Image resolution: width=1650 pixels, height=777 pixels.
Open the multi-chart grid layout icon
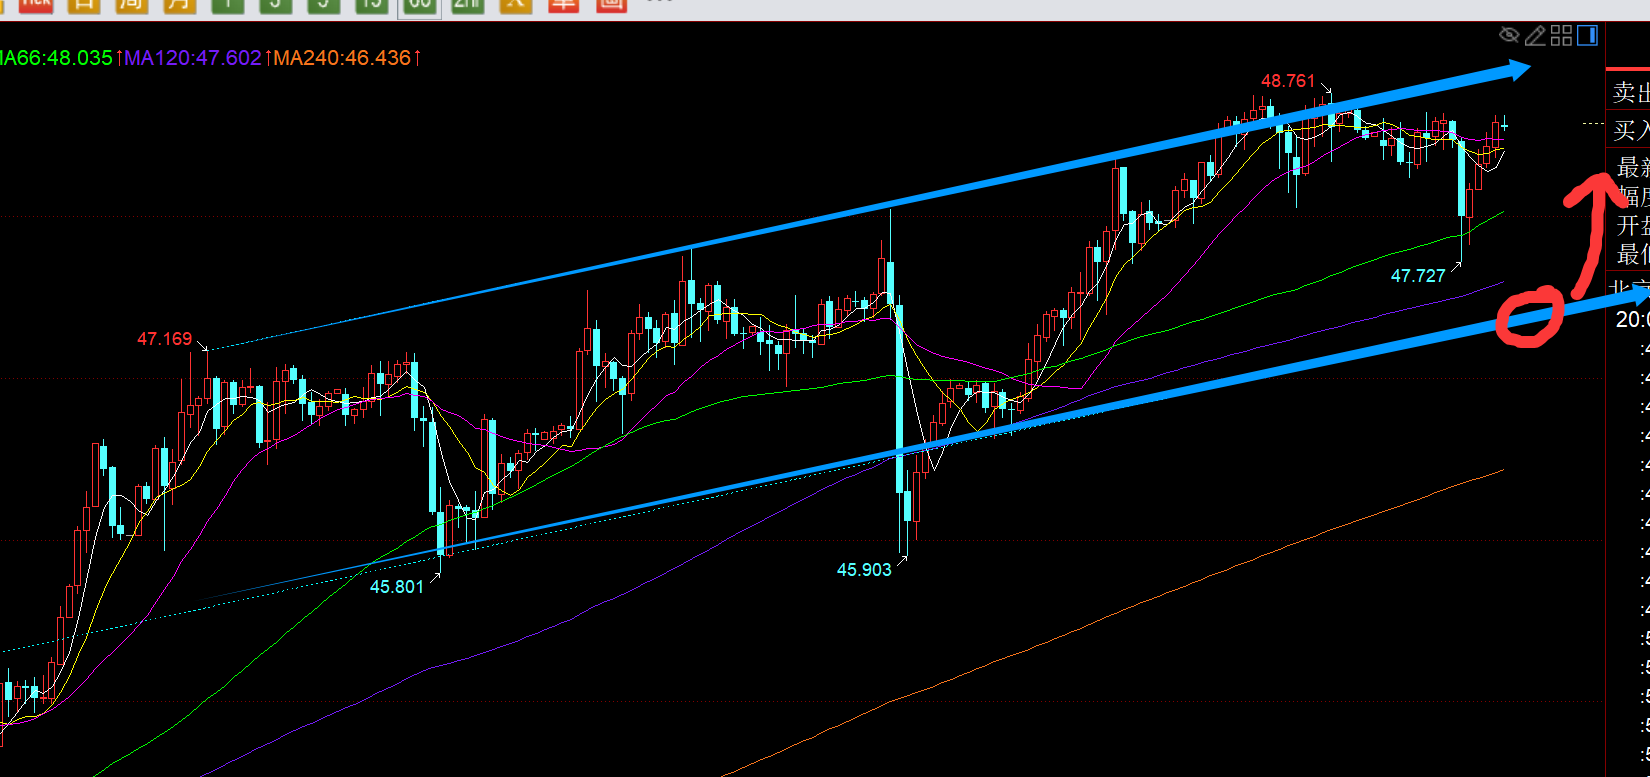1561,36
